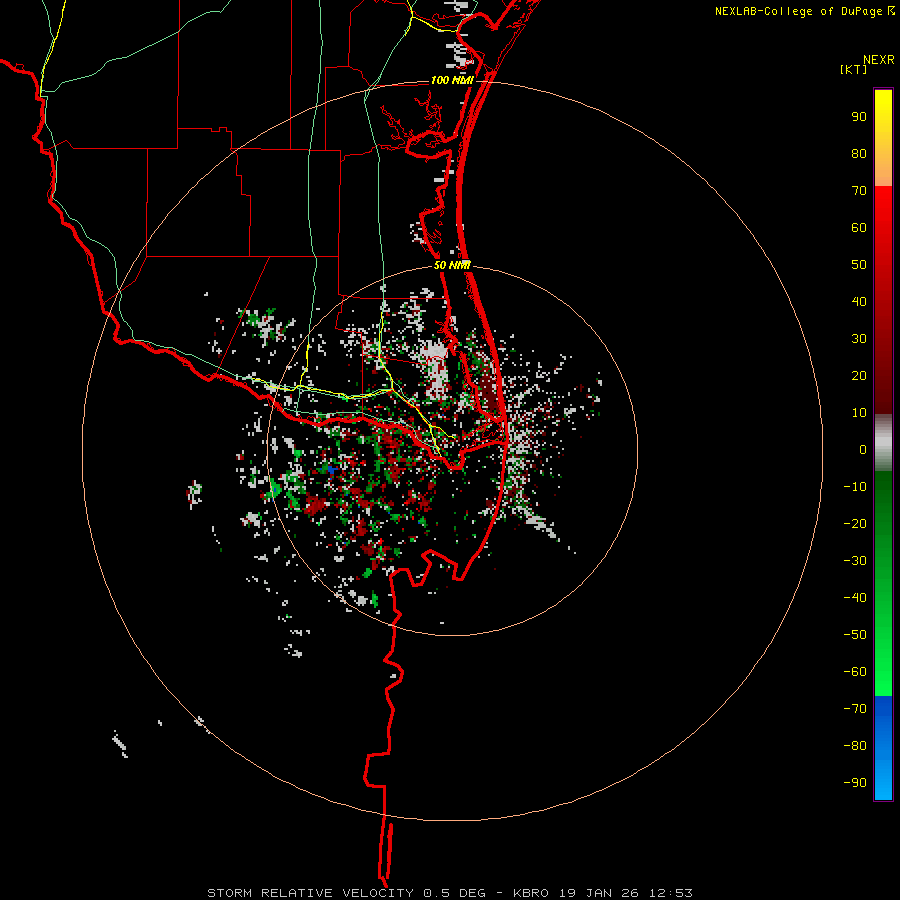Click the 90 value on the velocity scale

click(x=859, y=117)
